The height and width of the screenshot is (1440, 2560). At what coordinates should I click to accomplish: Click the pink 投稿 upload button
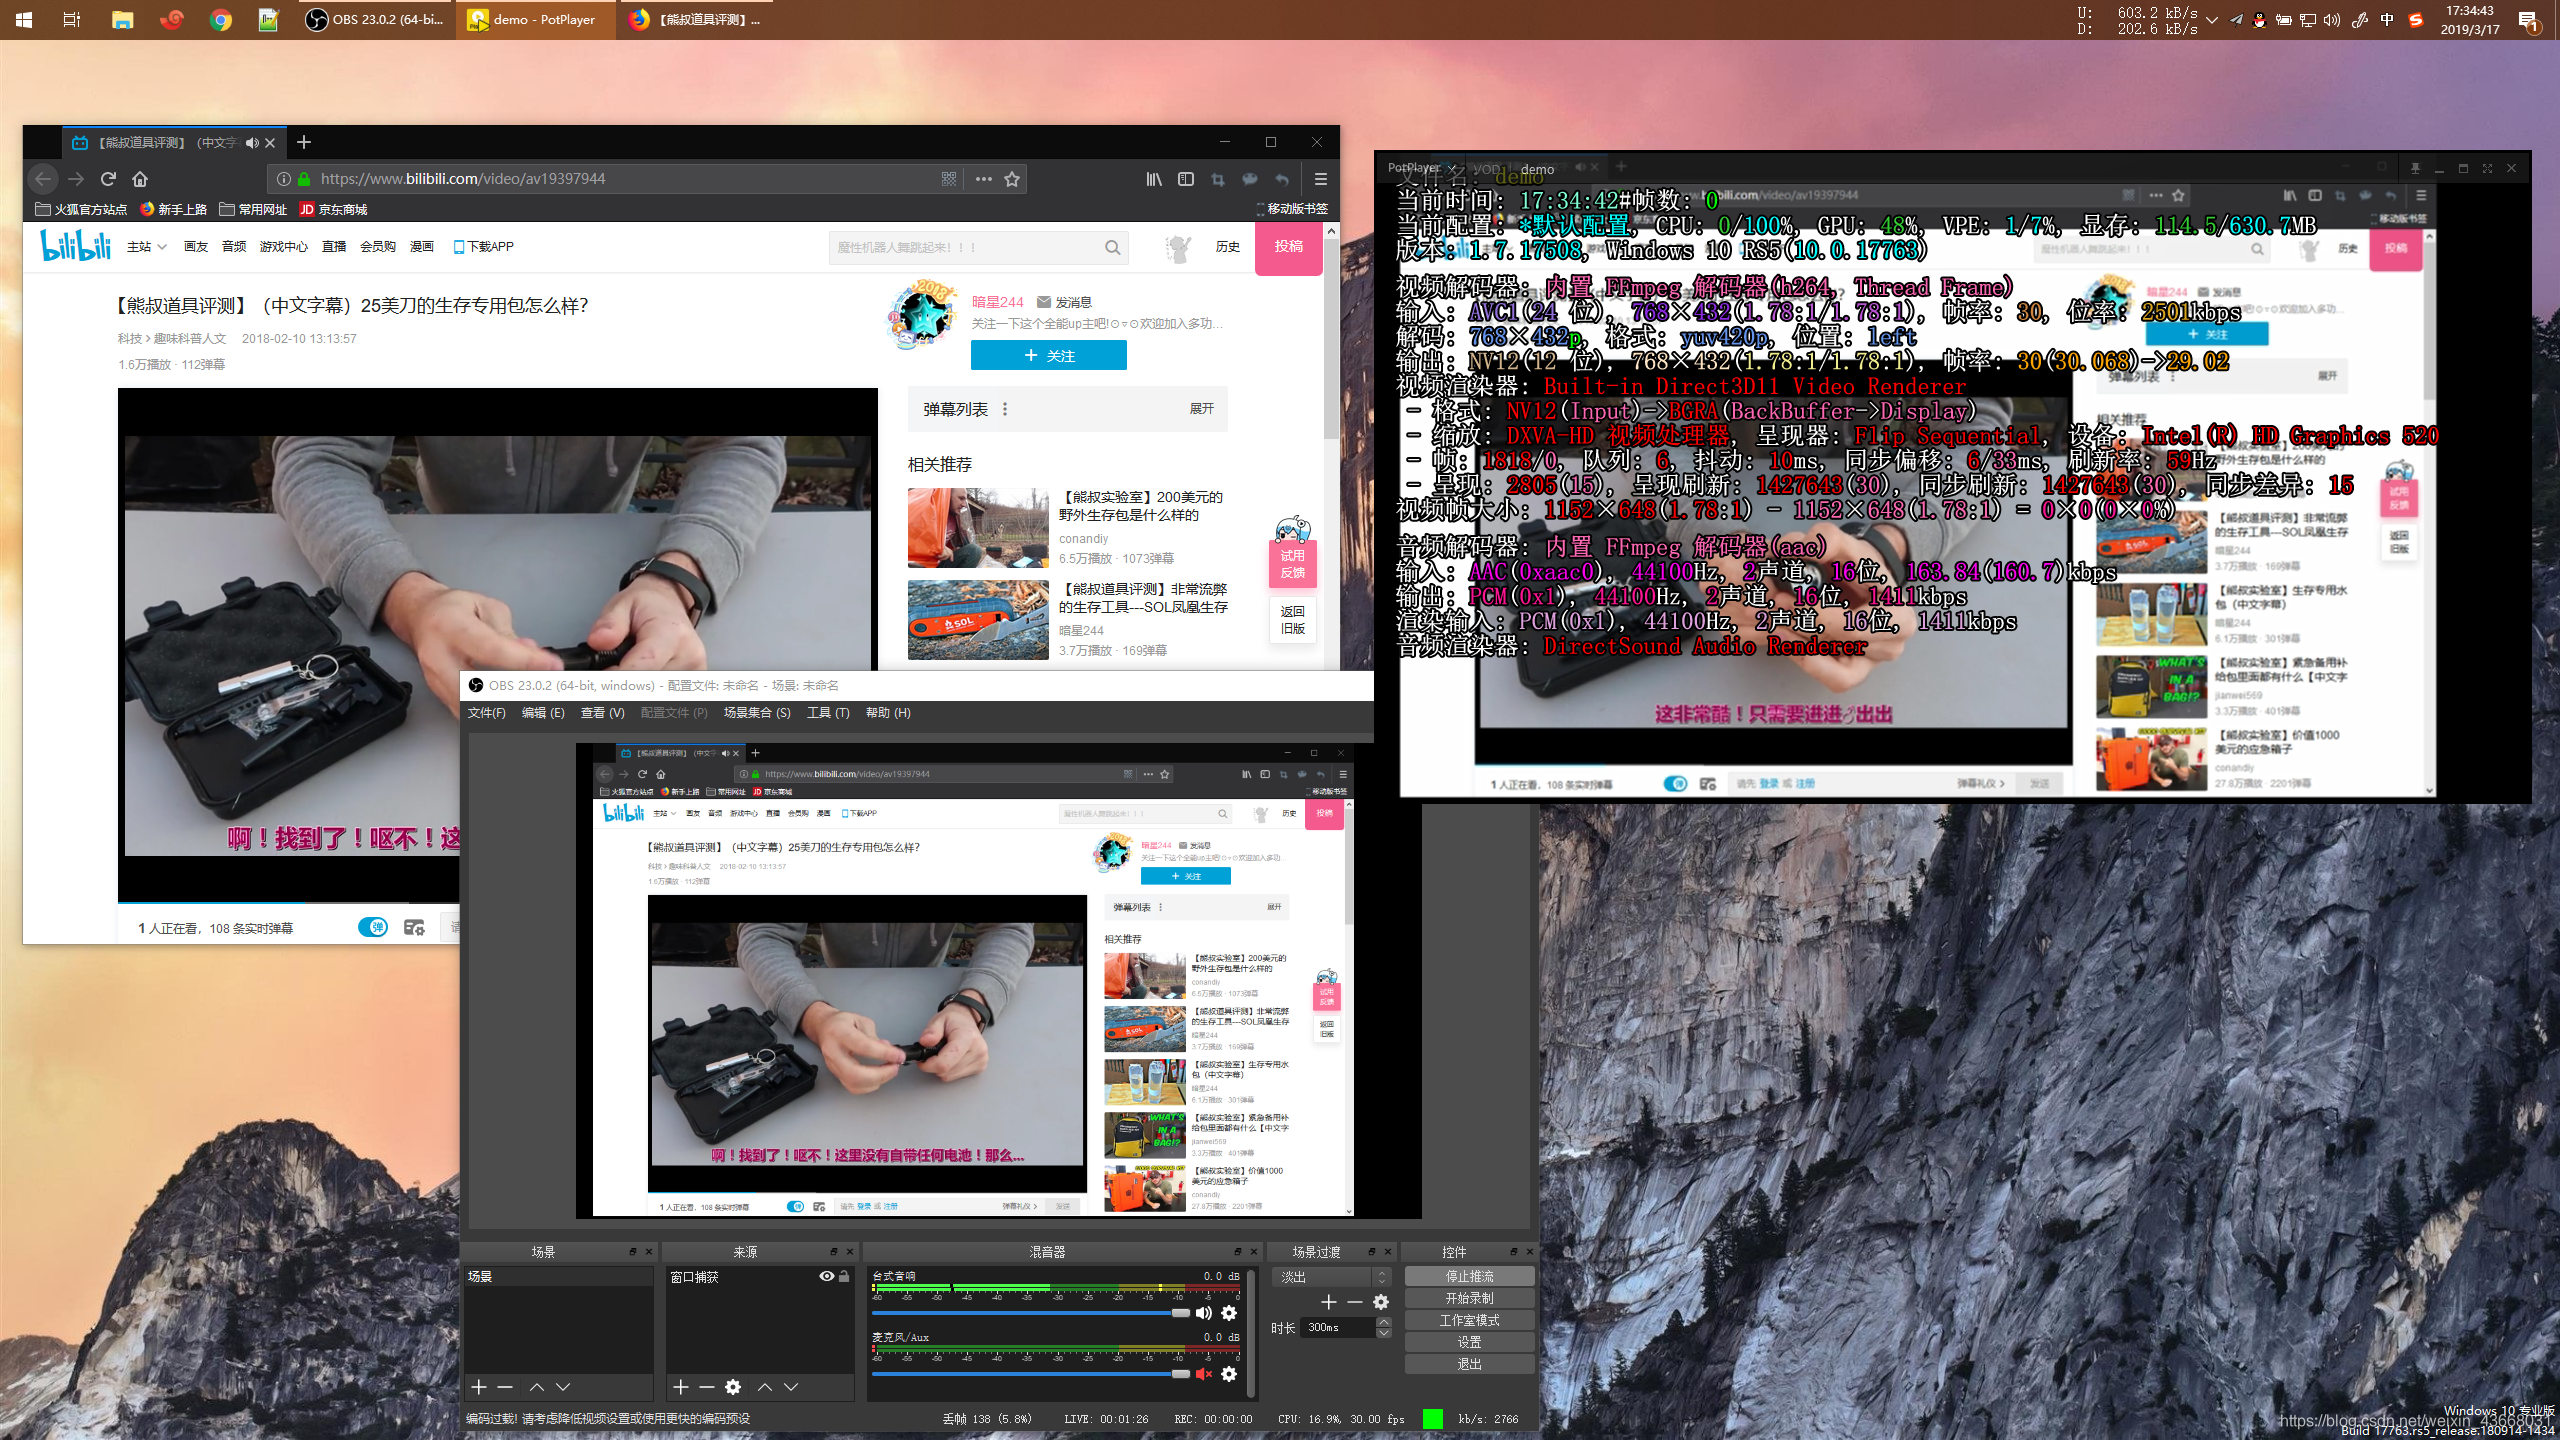point(1288,247)
